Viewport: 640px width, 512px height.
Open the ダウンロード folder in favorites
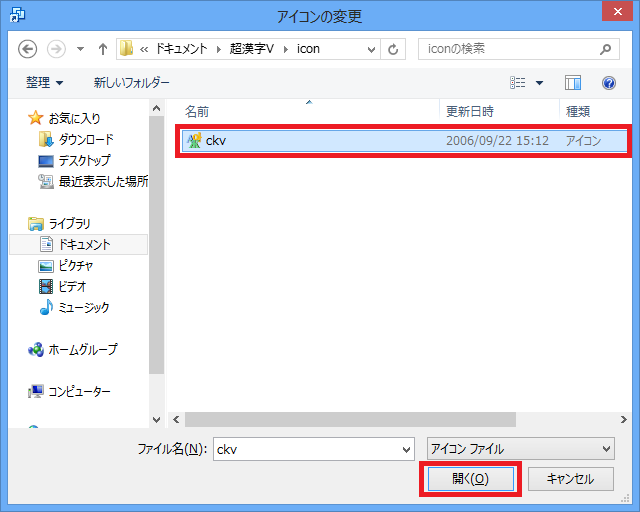(x=84, y=139)
